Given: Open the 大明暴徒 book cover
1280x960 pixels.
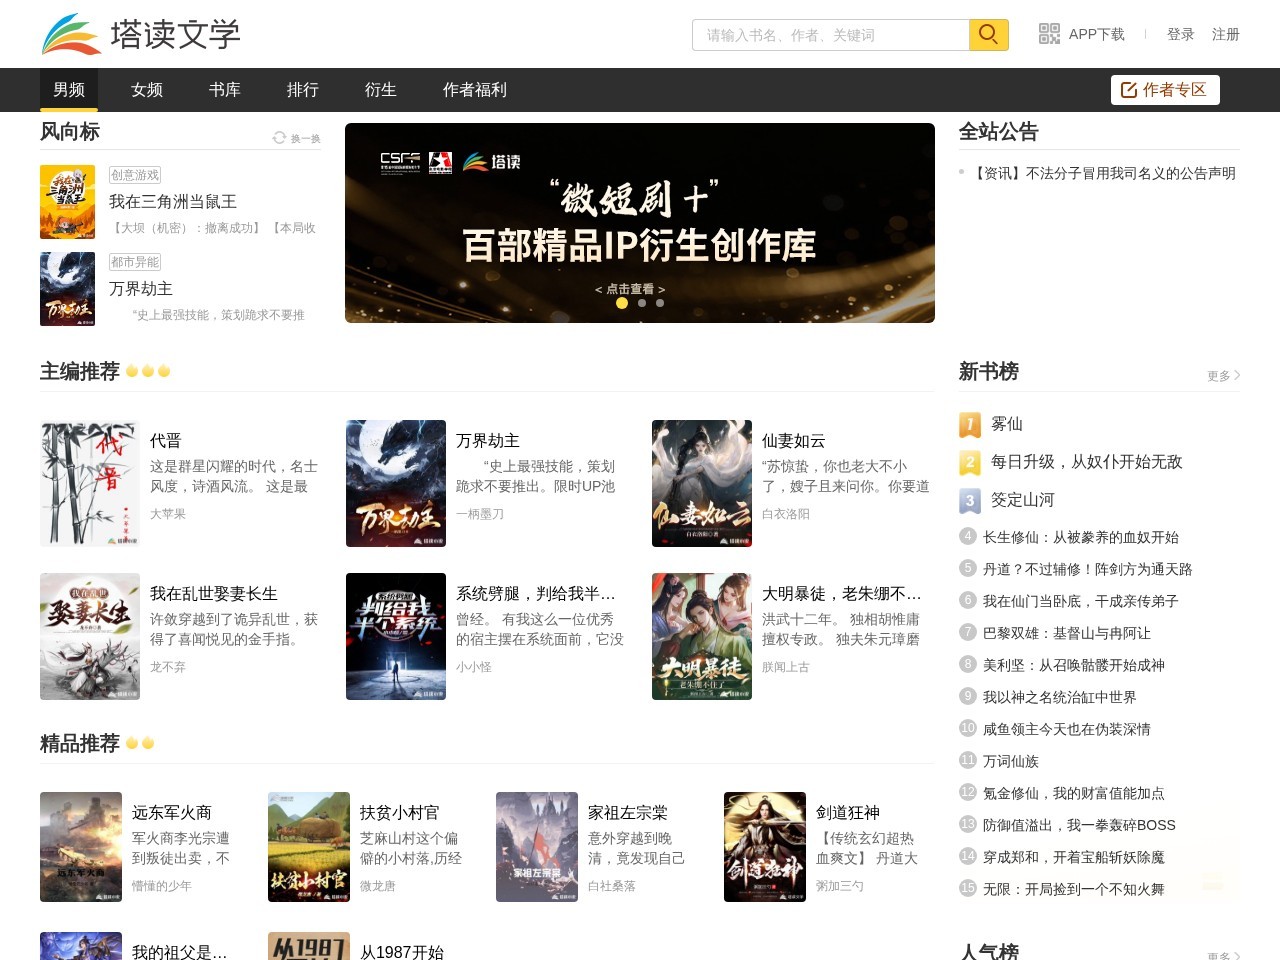Looking at the screenshot, I should 702,637.
